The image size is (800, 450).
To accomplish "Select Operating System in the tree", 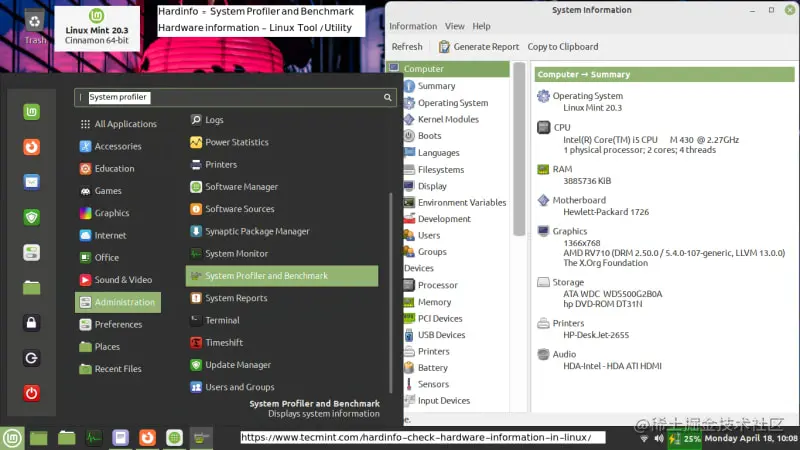I will point(446,103).
